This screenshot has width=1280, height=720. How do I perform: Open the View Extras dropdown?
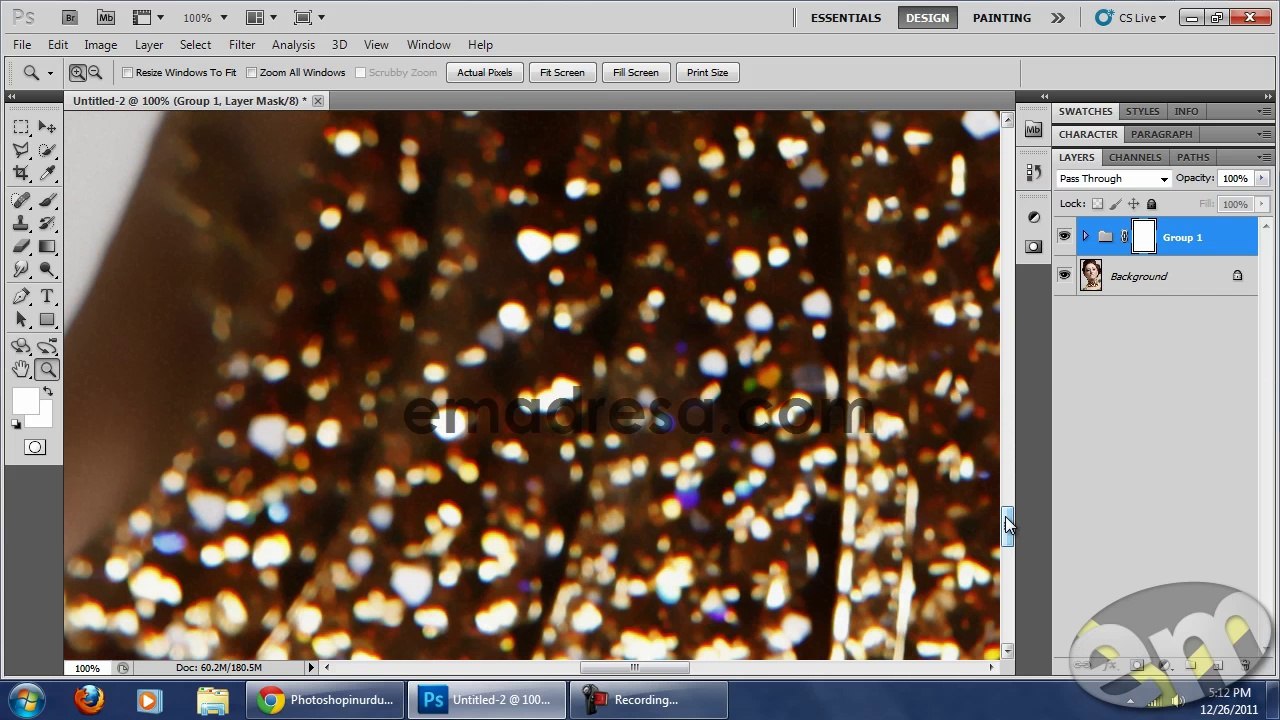click(148, 17)
